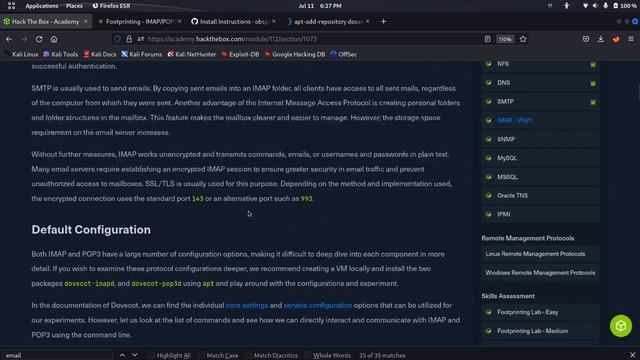Open the Firefox ESR app menu
The height and width of the screenshot is (360, 640).
[111, 6]
